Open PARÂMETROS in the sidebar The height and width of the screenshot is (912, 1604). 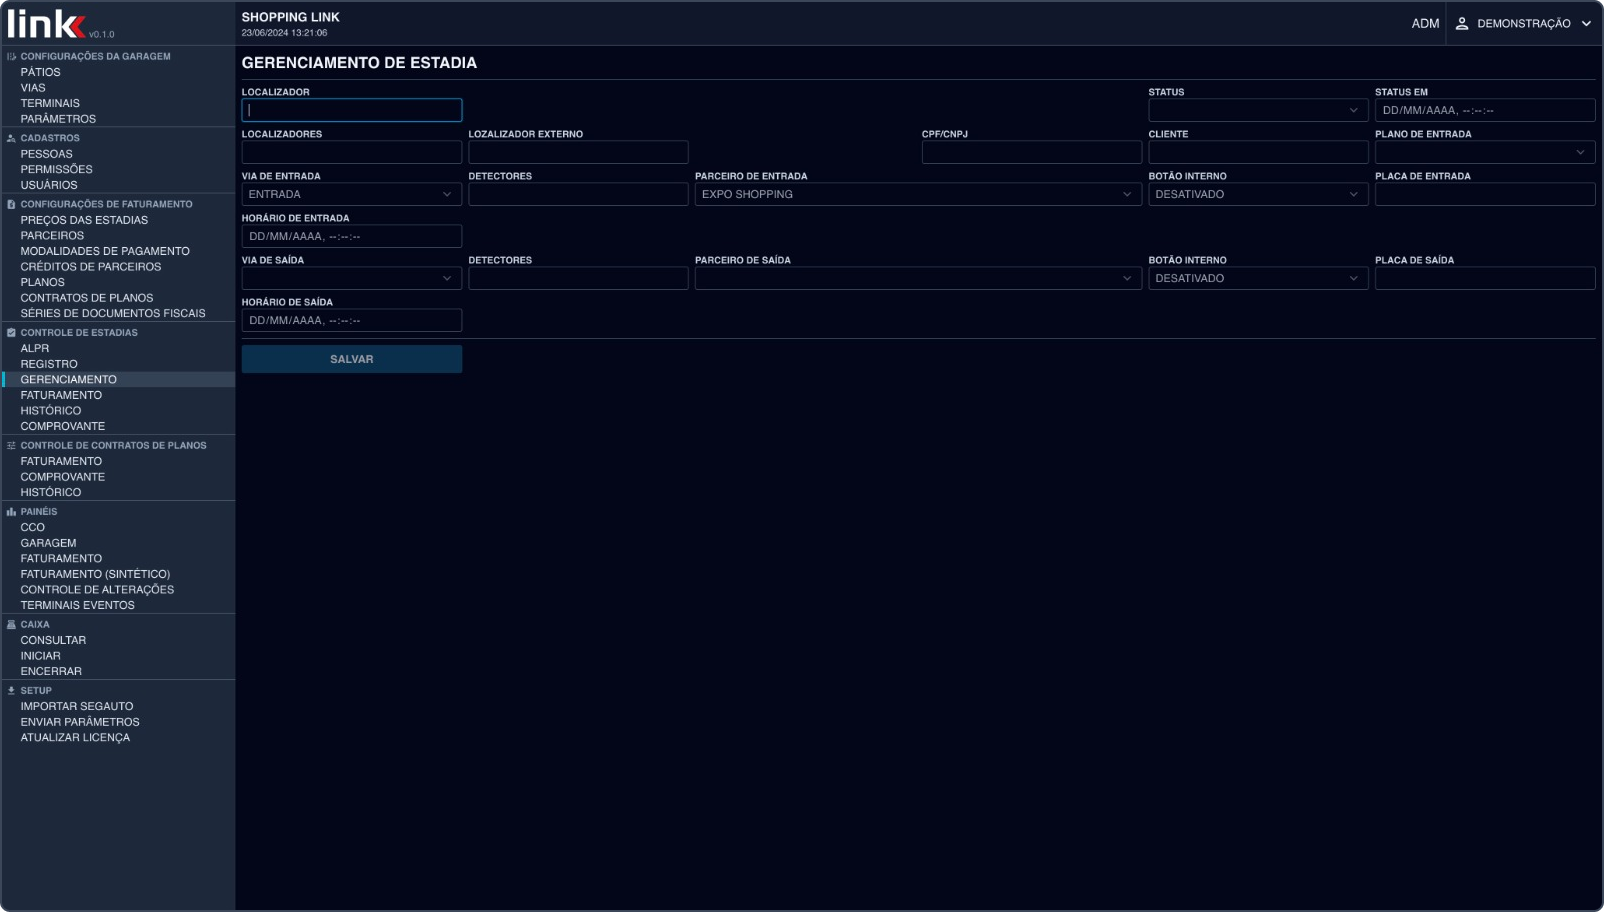click(x=58, y=119)
